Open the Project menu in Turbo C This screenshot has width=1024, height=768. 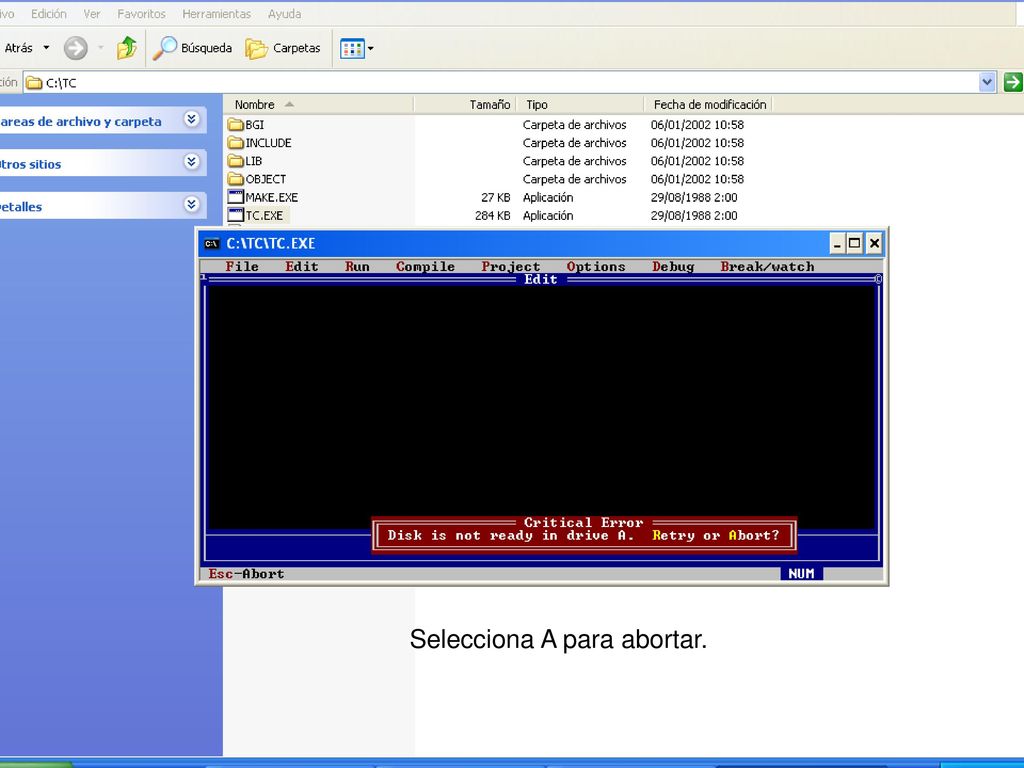(511, 266)
